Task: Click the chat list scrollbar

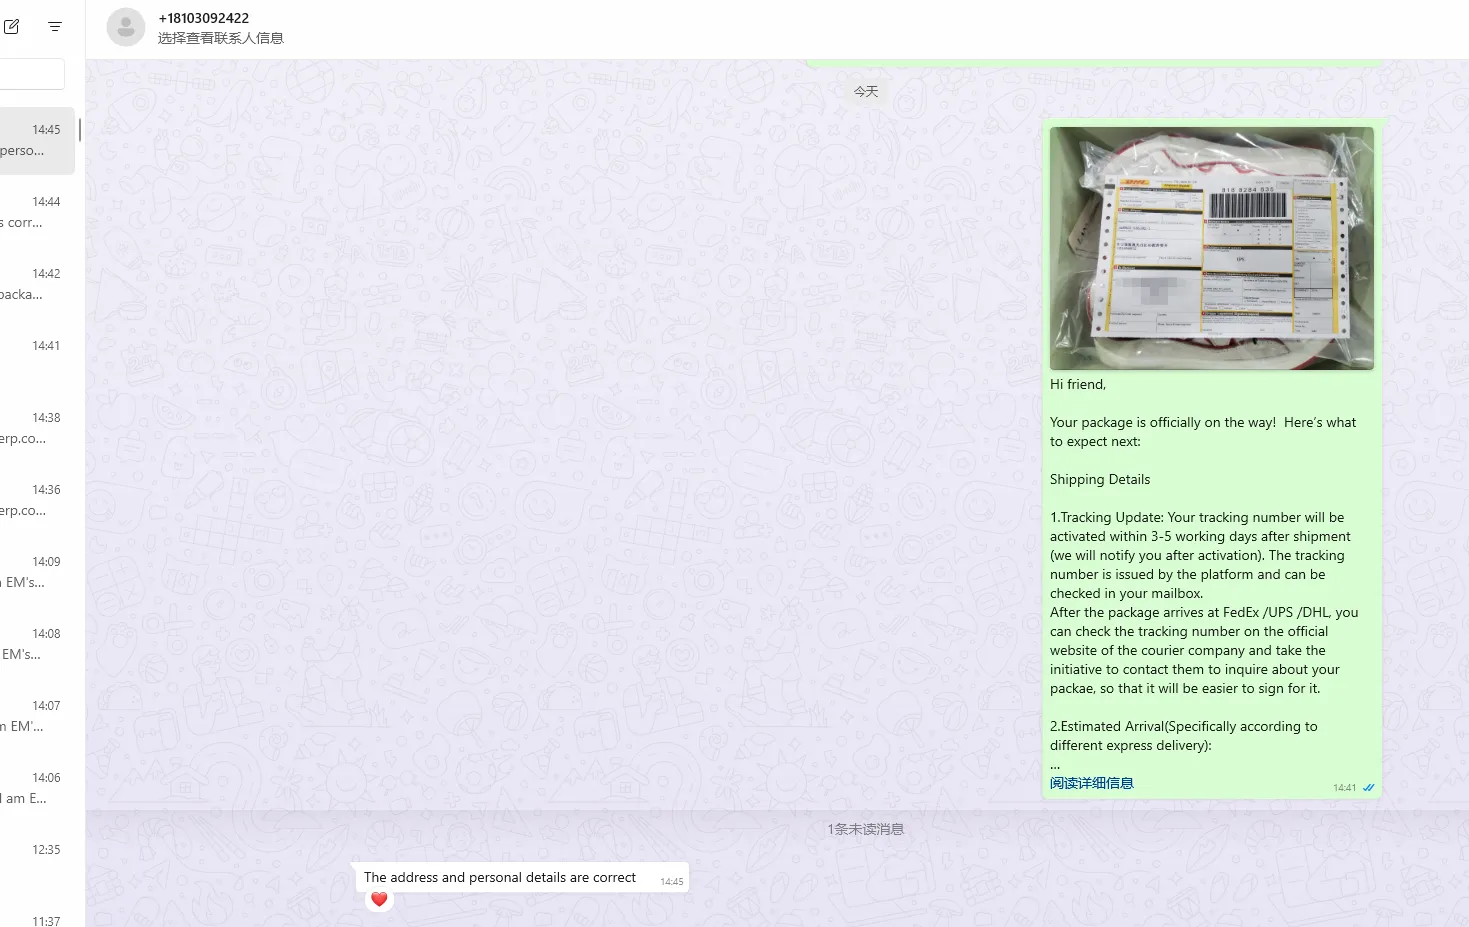Action: click(x=80, y=130)
